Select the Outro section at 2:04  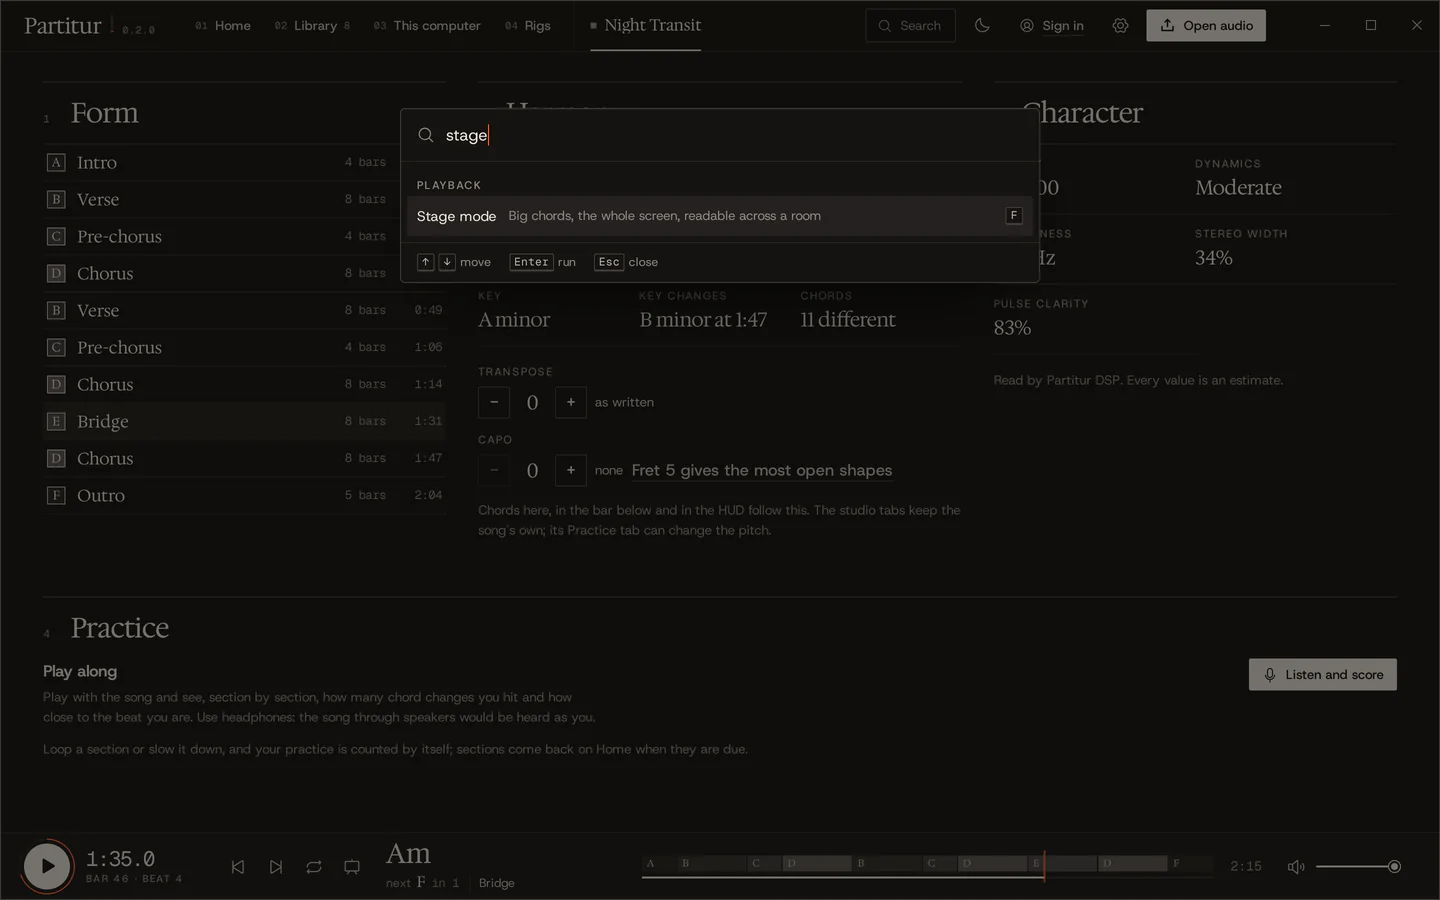tap(244, 495)
